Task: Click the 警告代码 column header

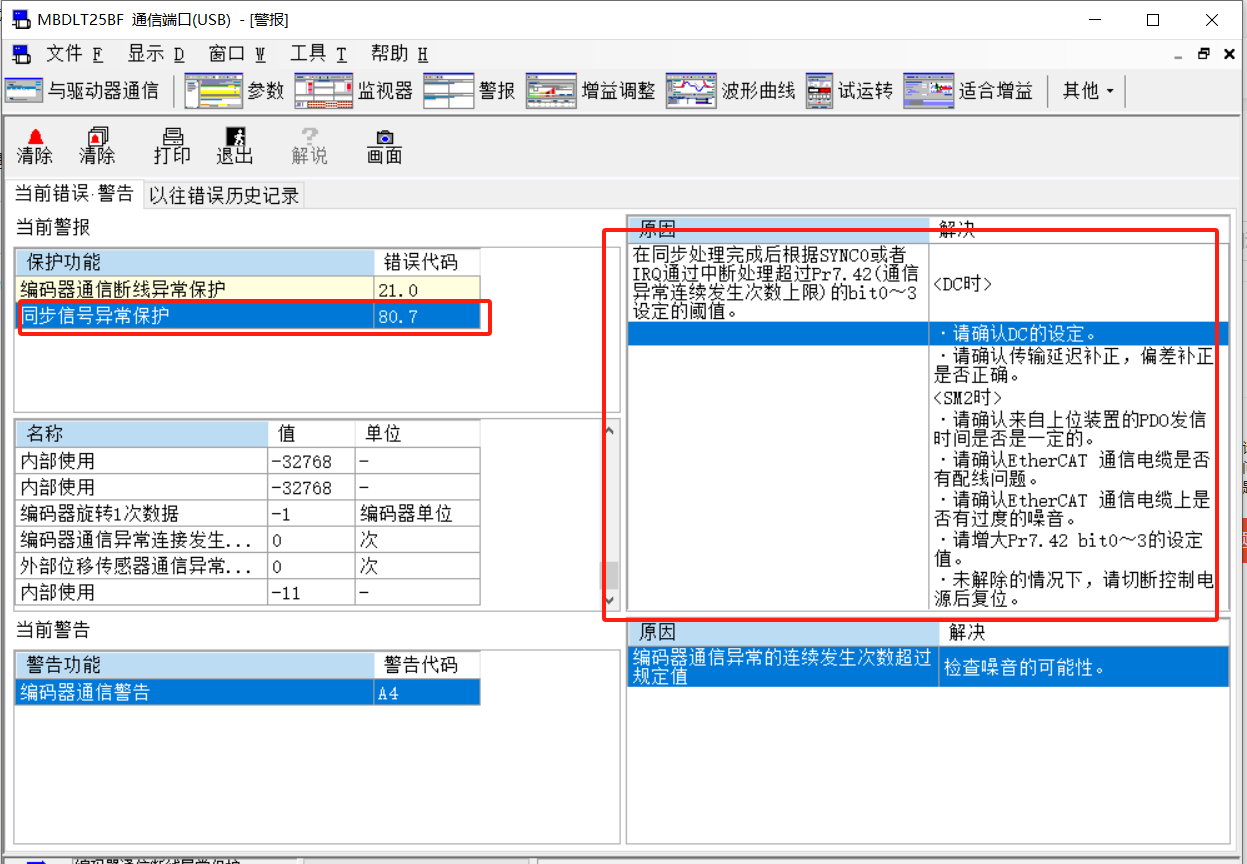Action: [427, 665]
